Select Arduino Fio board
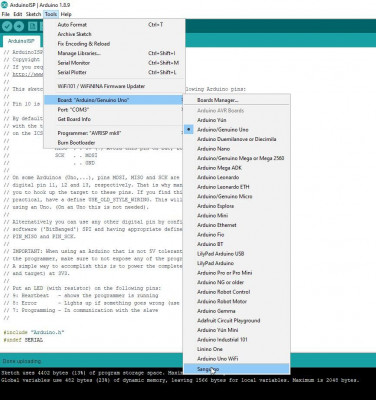Image resolution: width=376 pixels, height=400 pixels. click(237, 235)
